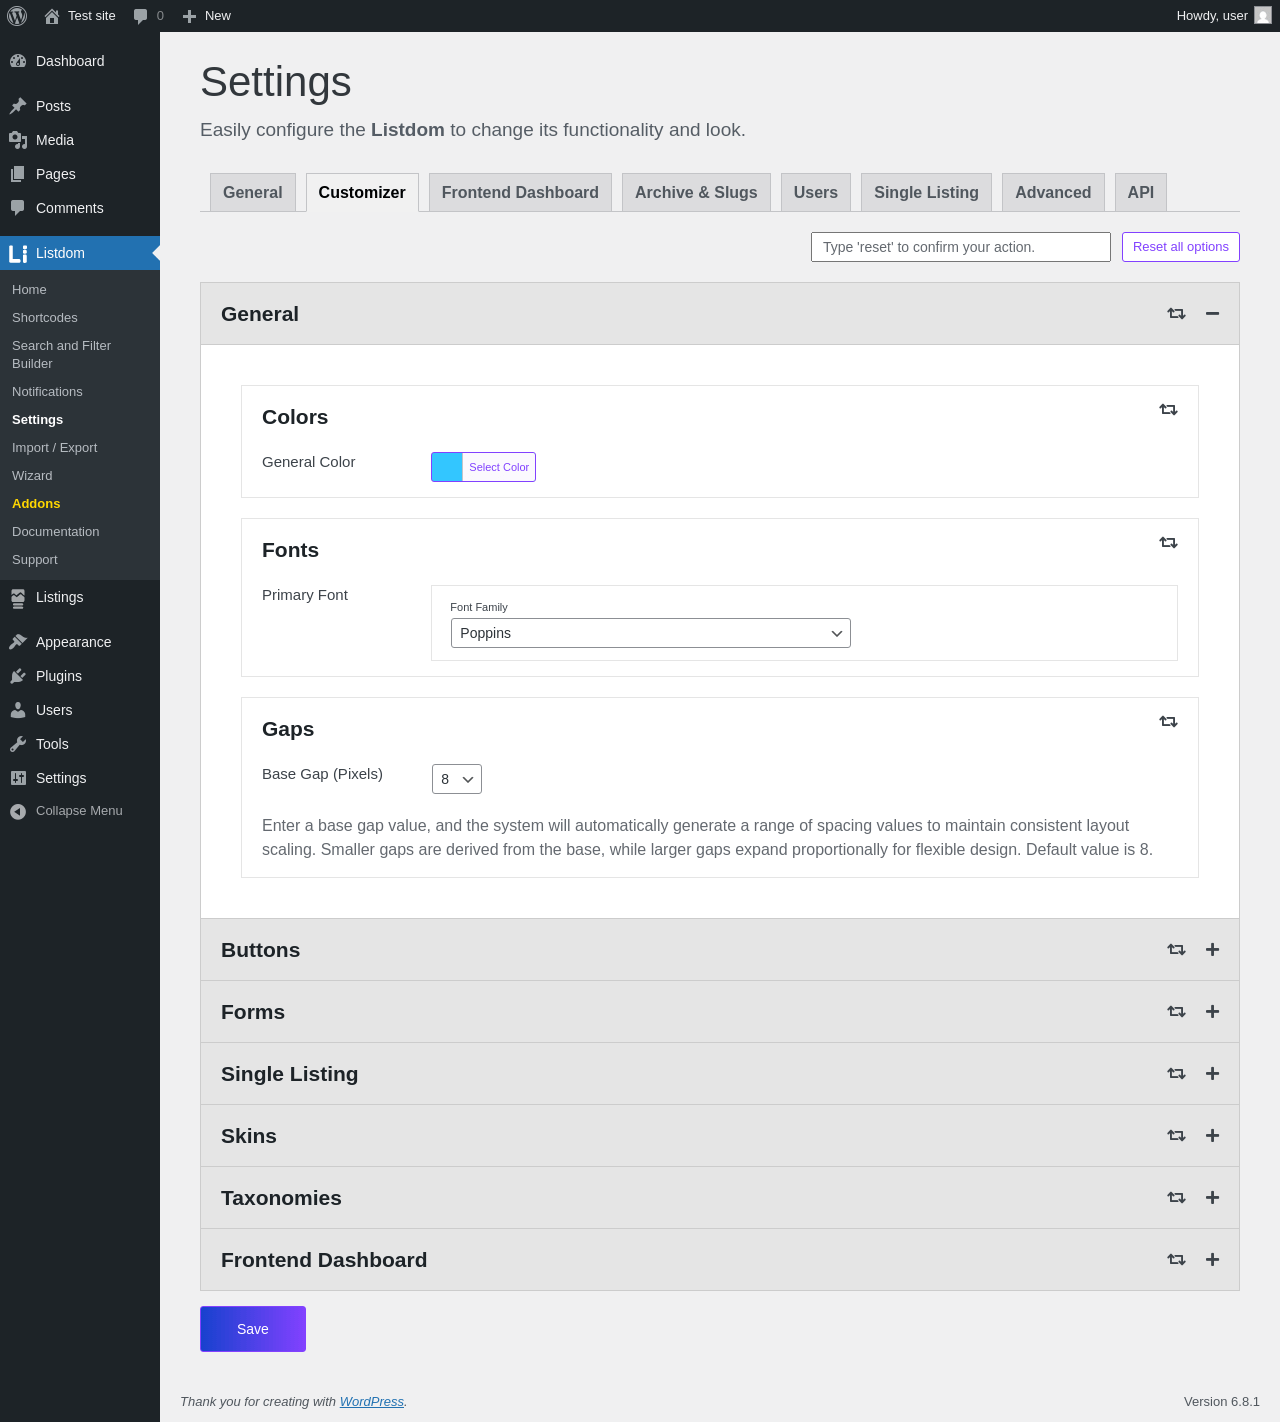
Task: Collapse the General section with minus icon
Action: [1212, 314]
